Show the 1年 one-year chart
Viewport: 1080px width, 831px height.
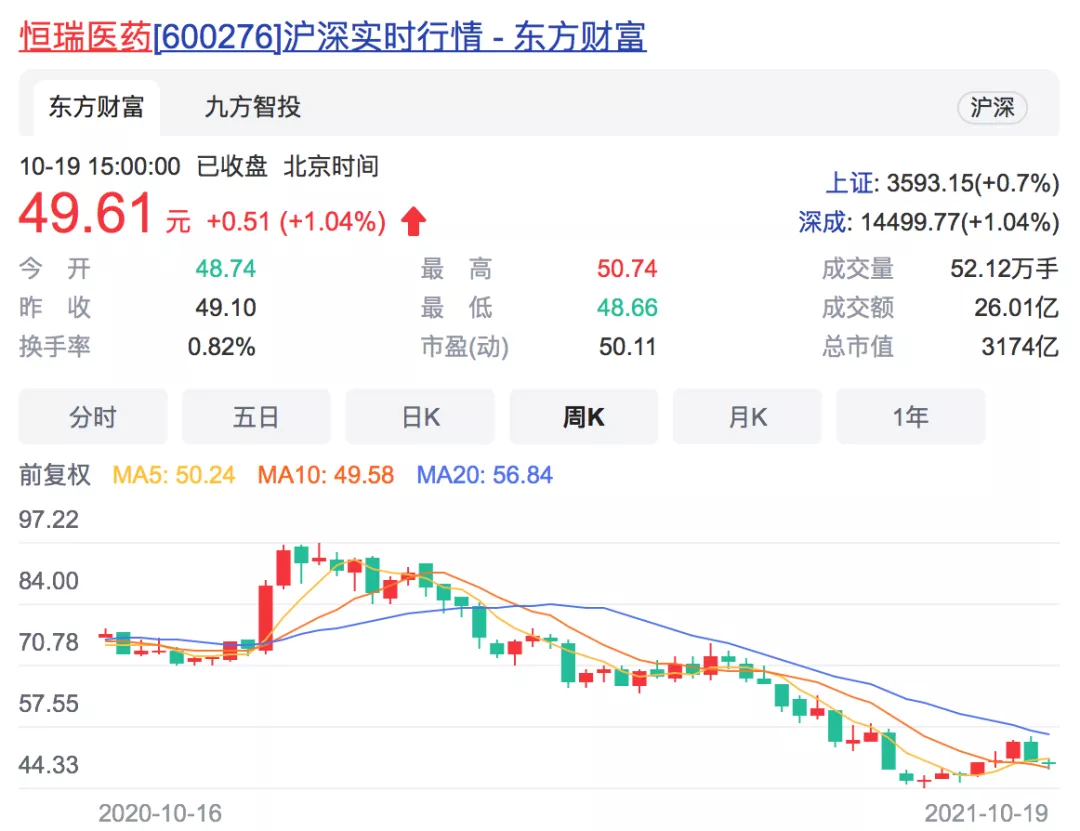point(910,417)
